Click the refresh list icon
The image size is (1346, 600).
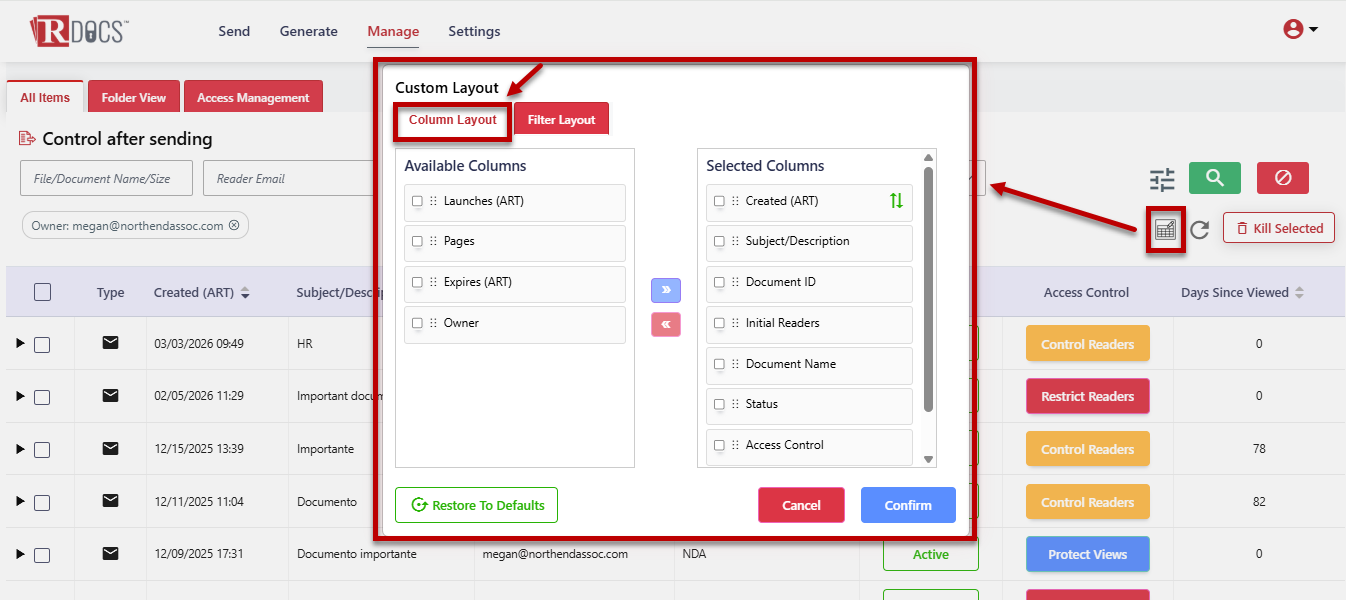(x=1200, y=229)
